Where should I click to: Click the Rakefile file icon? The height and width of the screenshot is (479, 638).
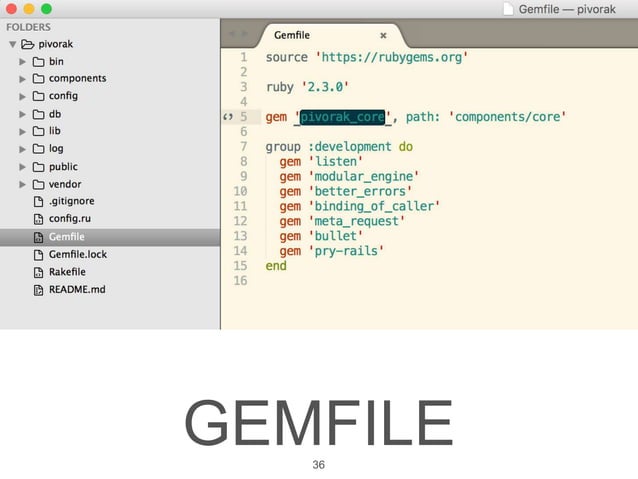[x=38, y=272]
